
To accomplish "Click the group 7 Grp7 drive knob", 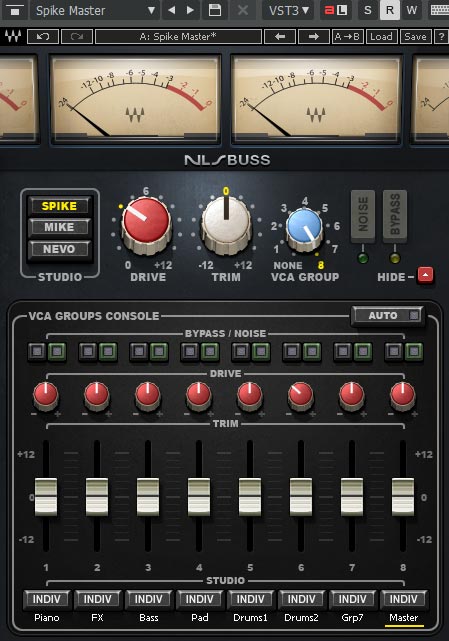I will [x=352, y=395].
